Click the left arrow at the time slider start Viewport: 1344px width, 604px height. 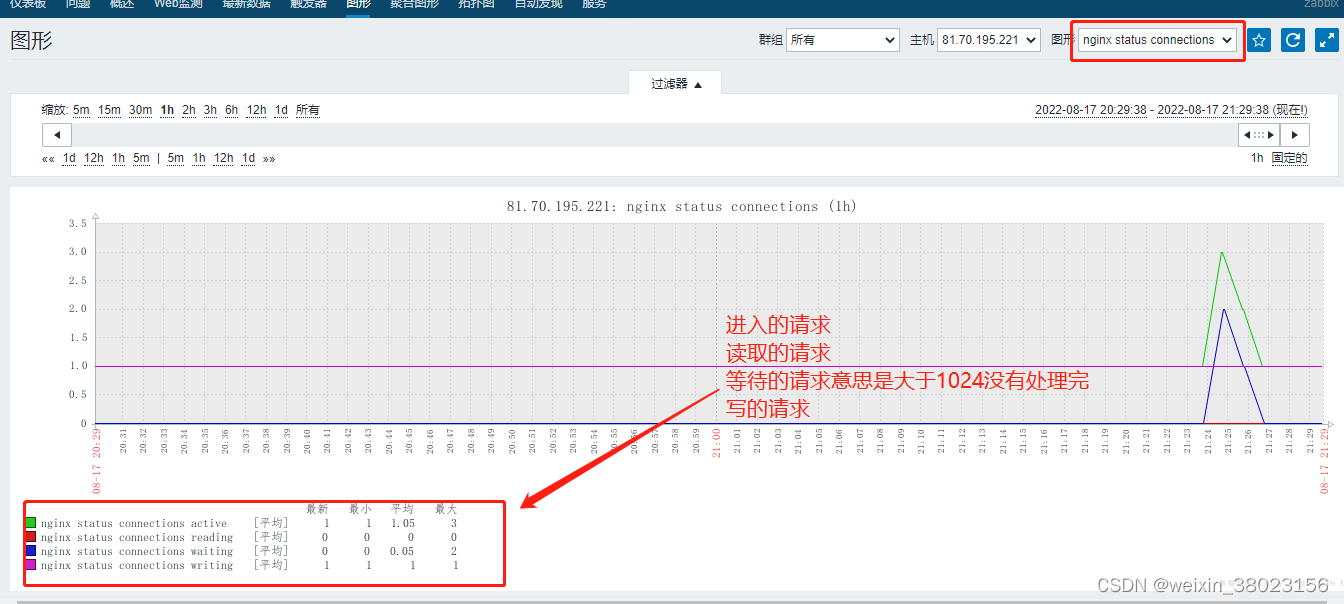coord(56,133)
